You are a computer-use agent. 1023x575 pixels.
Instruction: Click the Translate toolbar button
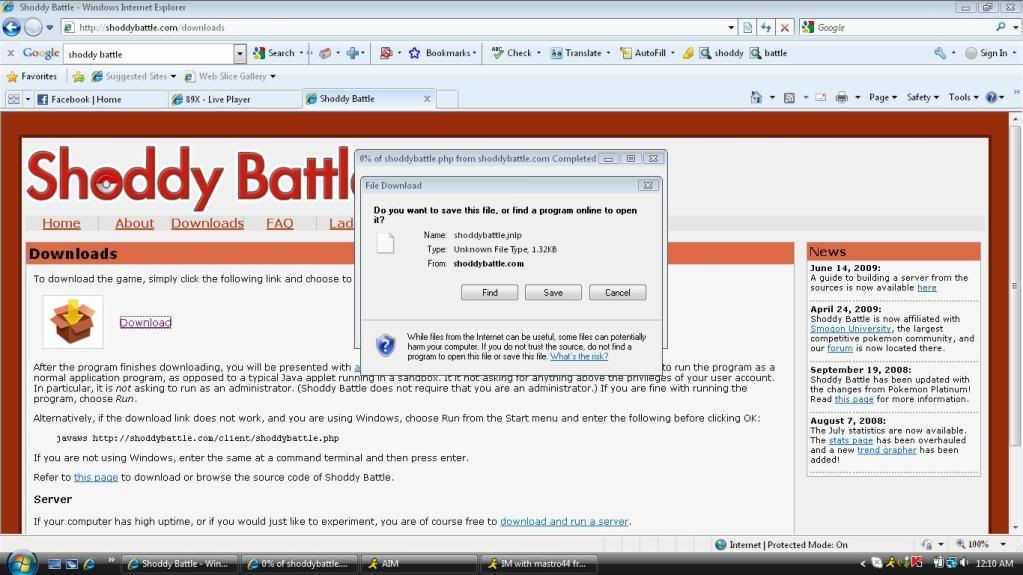pyautogui.click(x=576, y=53)
